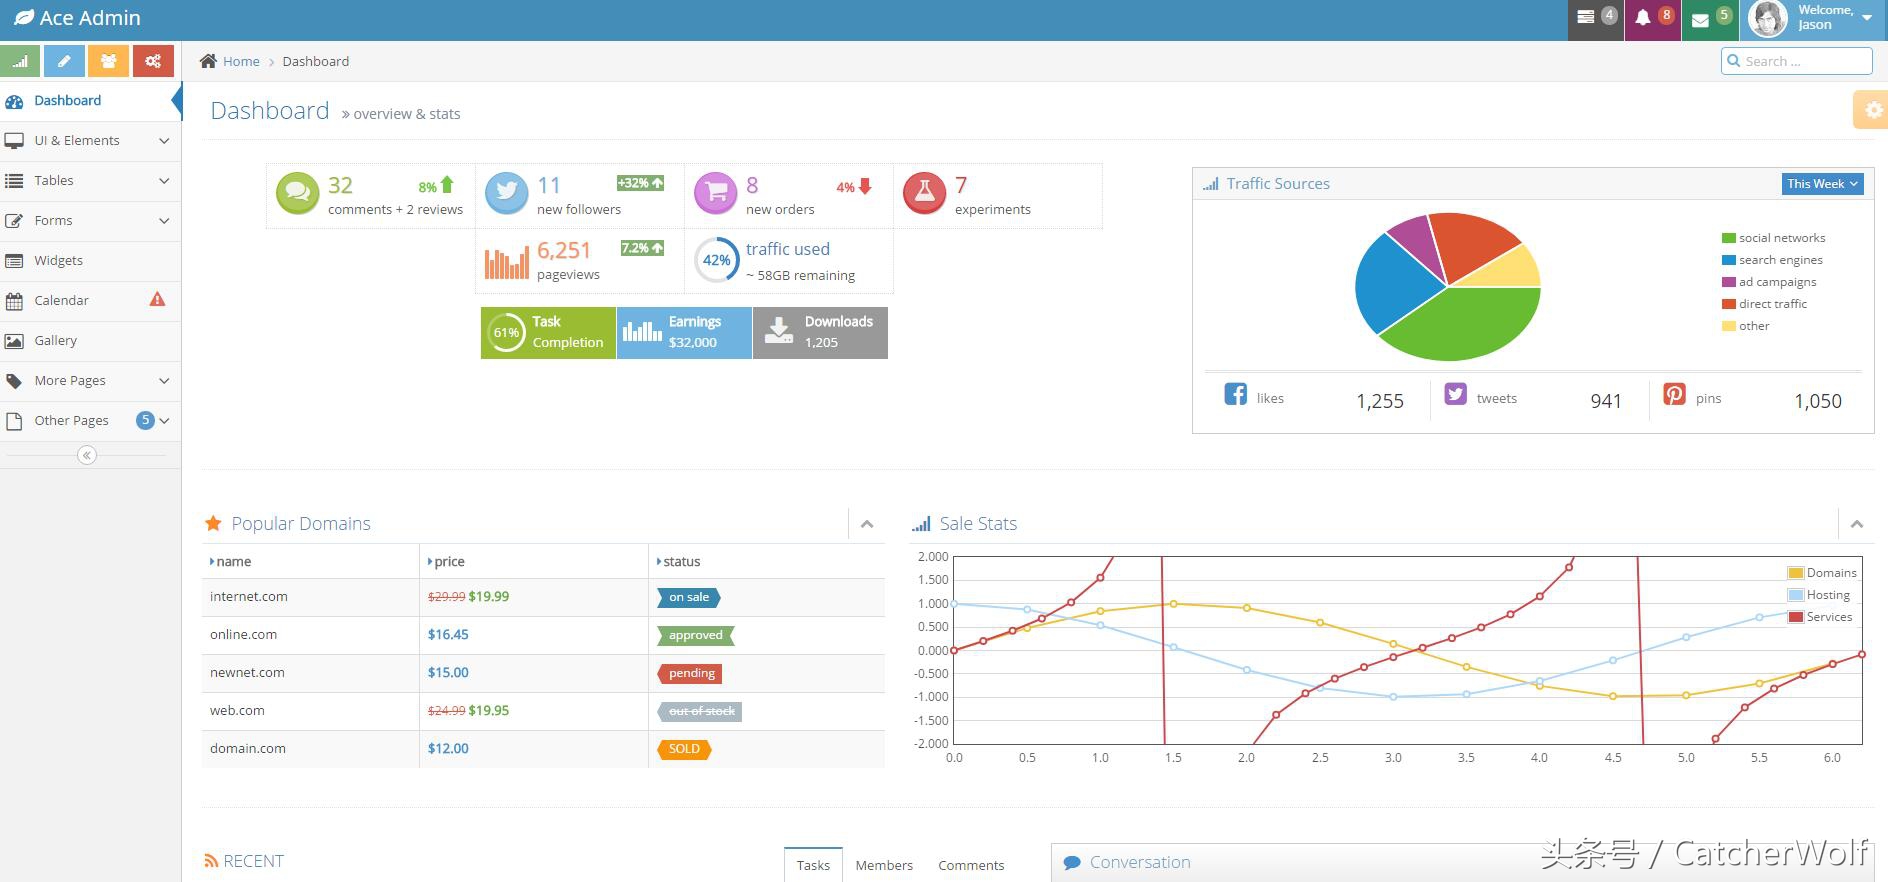
Task: Collapse the Popular Domains widget
Action: point(867,524)
